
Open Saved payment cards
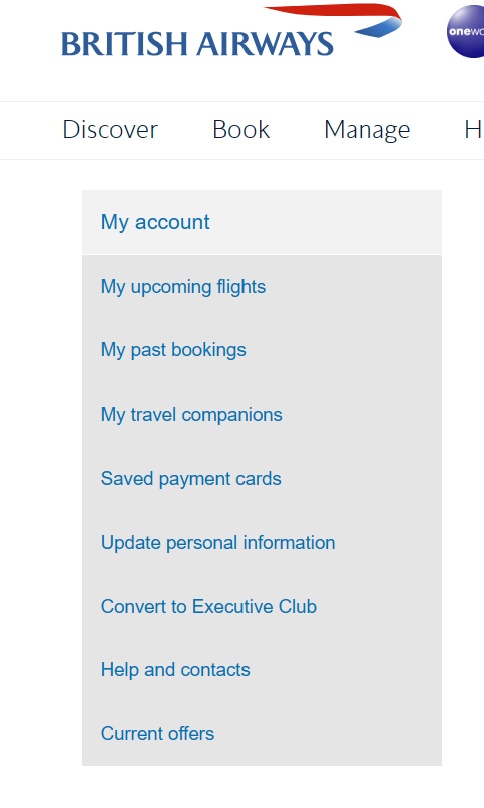click(191, 479)
